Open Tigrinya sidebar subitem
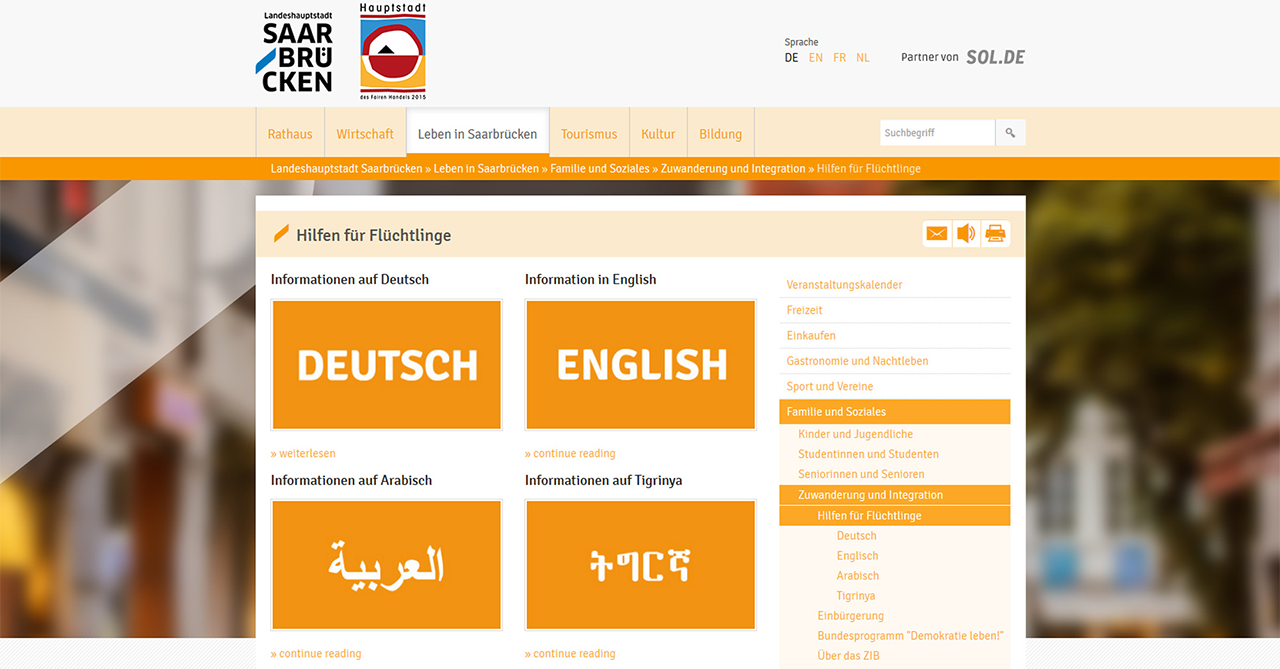The width and height of the screenshot is (1280, 669). [856, 596]
